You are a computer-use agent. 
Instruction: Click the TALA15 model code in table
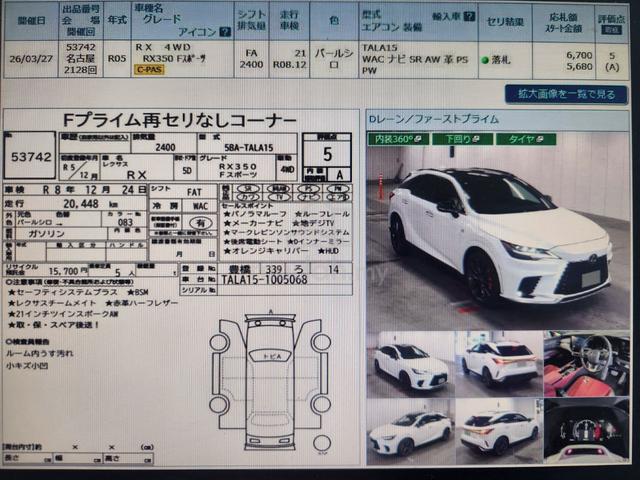coord(379,48)
